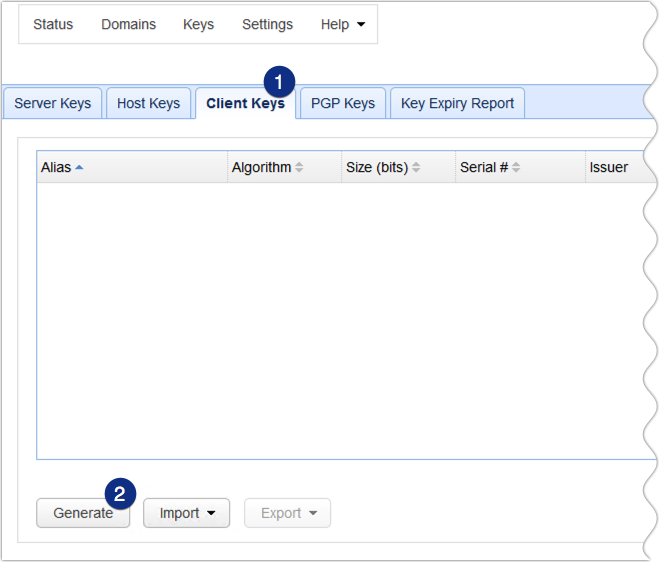Click the empty client keys table area
Viewport: 659px width, 562px height.
(335, 320)
